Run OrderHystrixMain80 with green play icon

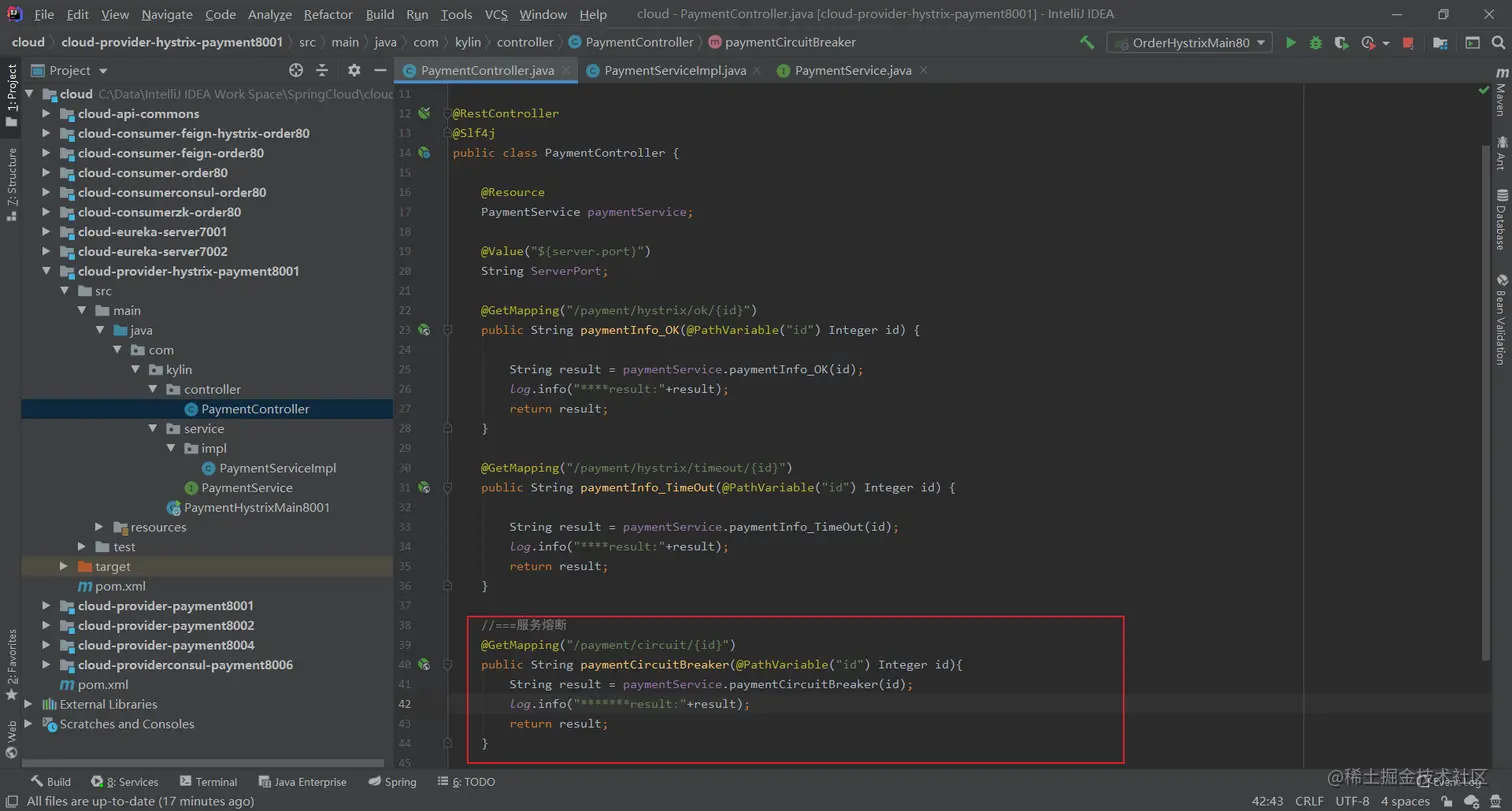[x=1291, y=43]
